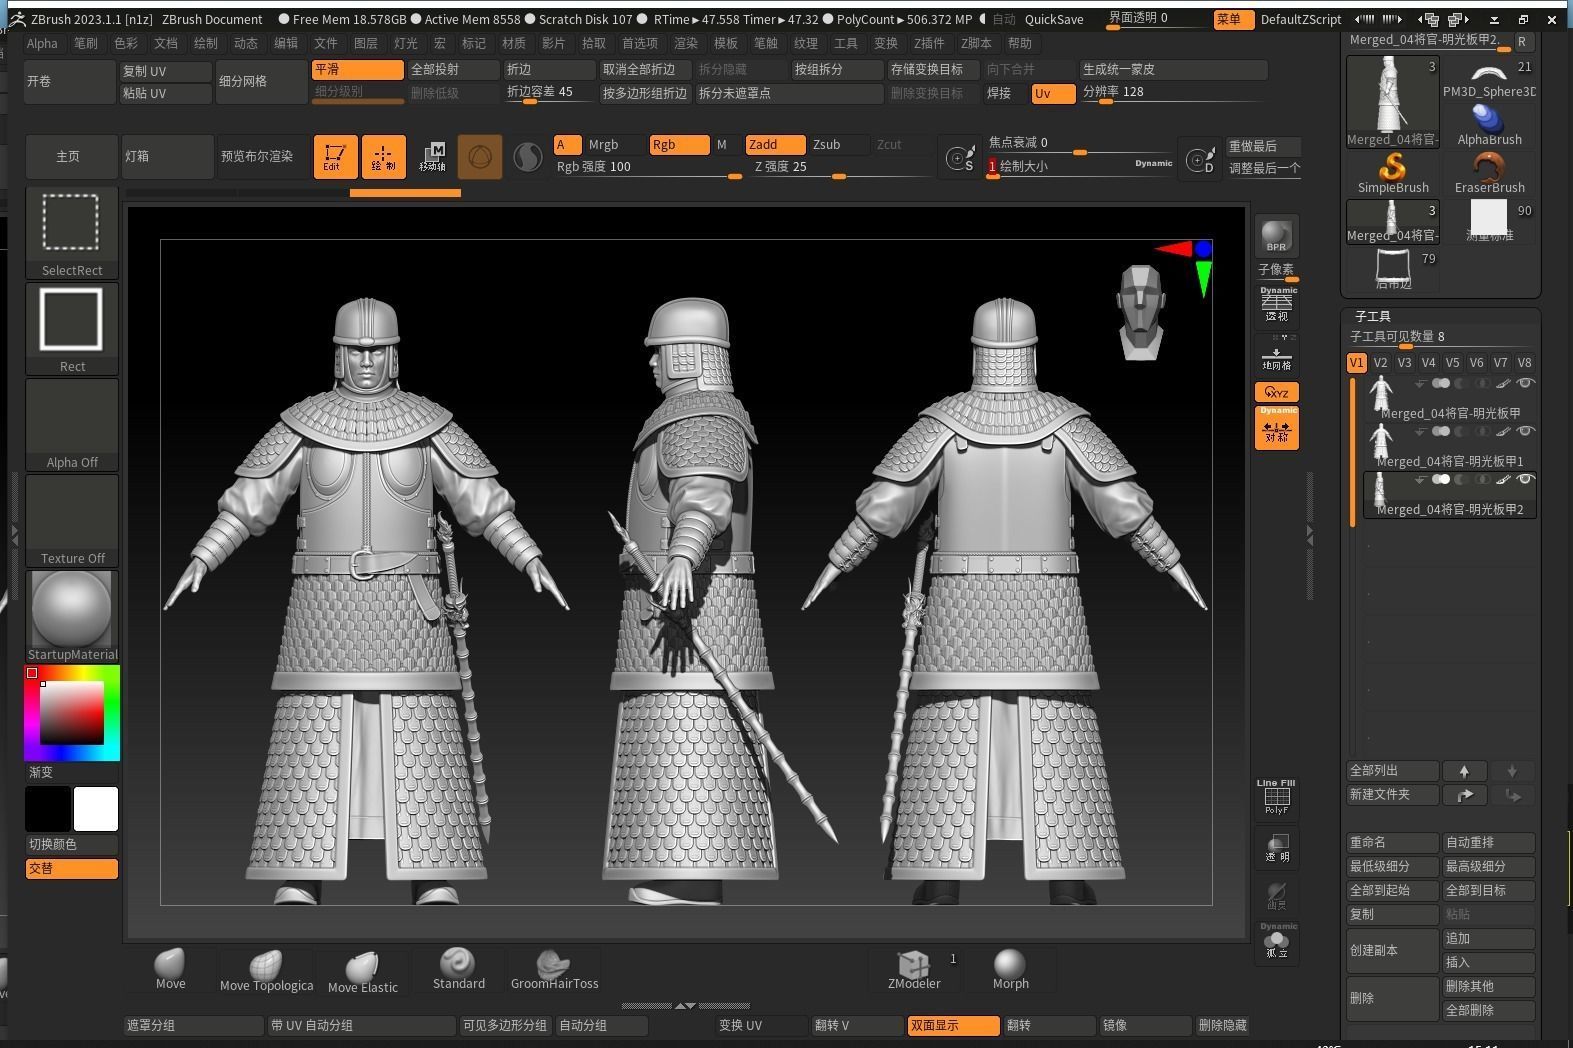Select the Move brush
Viewport: 1573px width, 1048px height.
pyautogui.click(x=170, y=969)
